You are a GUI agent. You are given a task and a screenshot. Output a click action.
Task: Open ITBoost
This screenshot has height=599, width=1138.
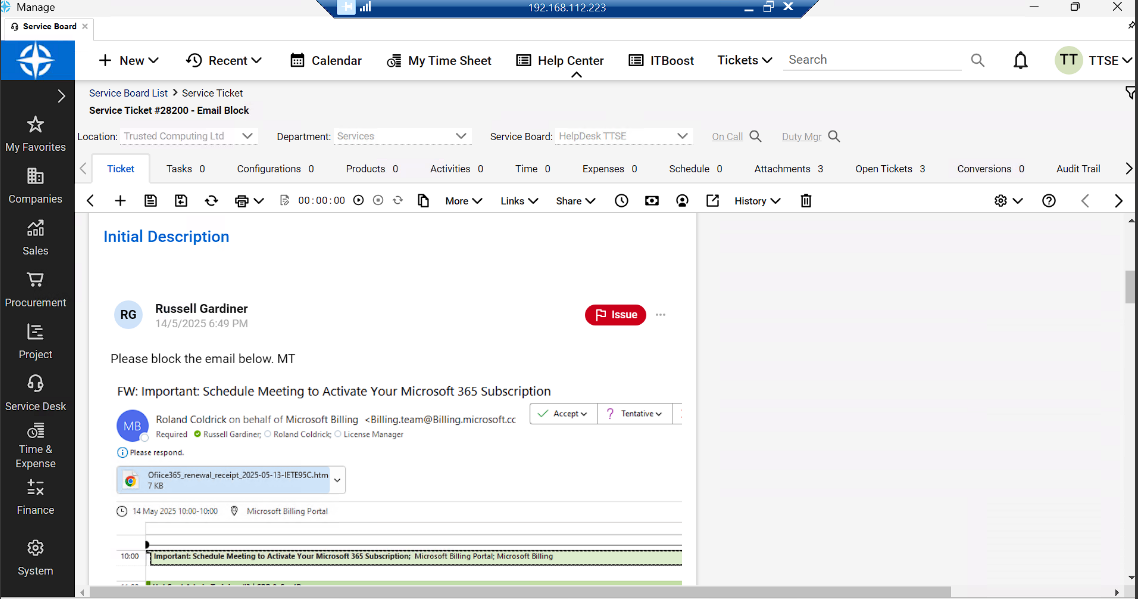(x=661, y=60)
